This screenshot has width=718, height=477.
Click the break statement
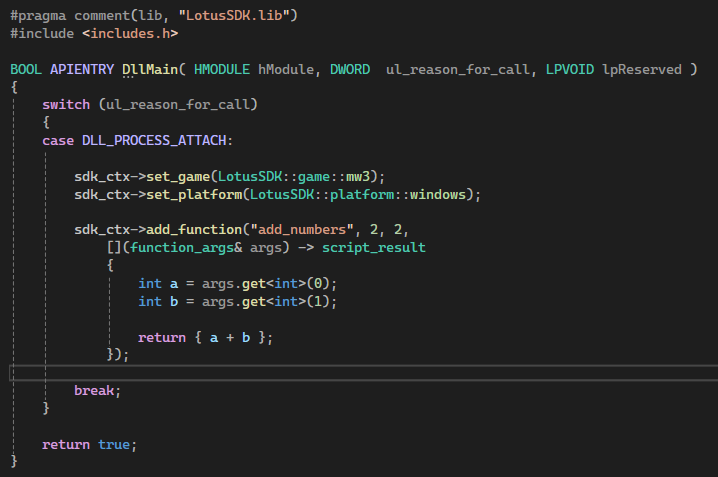(x=98, y=391)
